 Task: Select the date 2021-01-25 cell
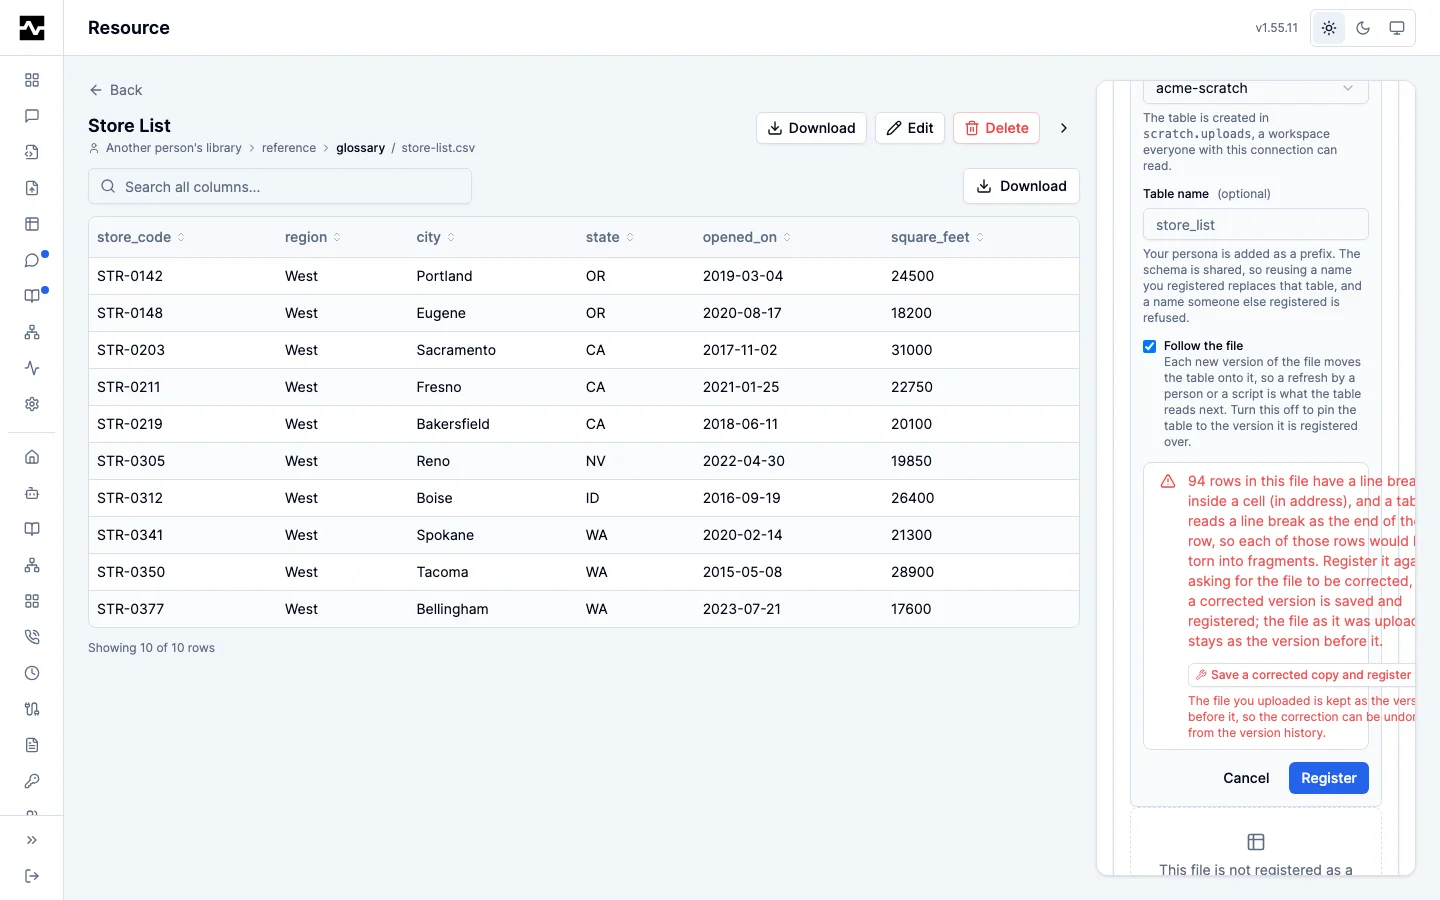click(x=741, y=387)
